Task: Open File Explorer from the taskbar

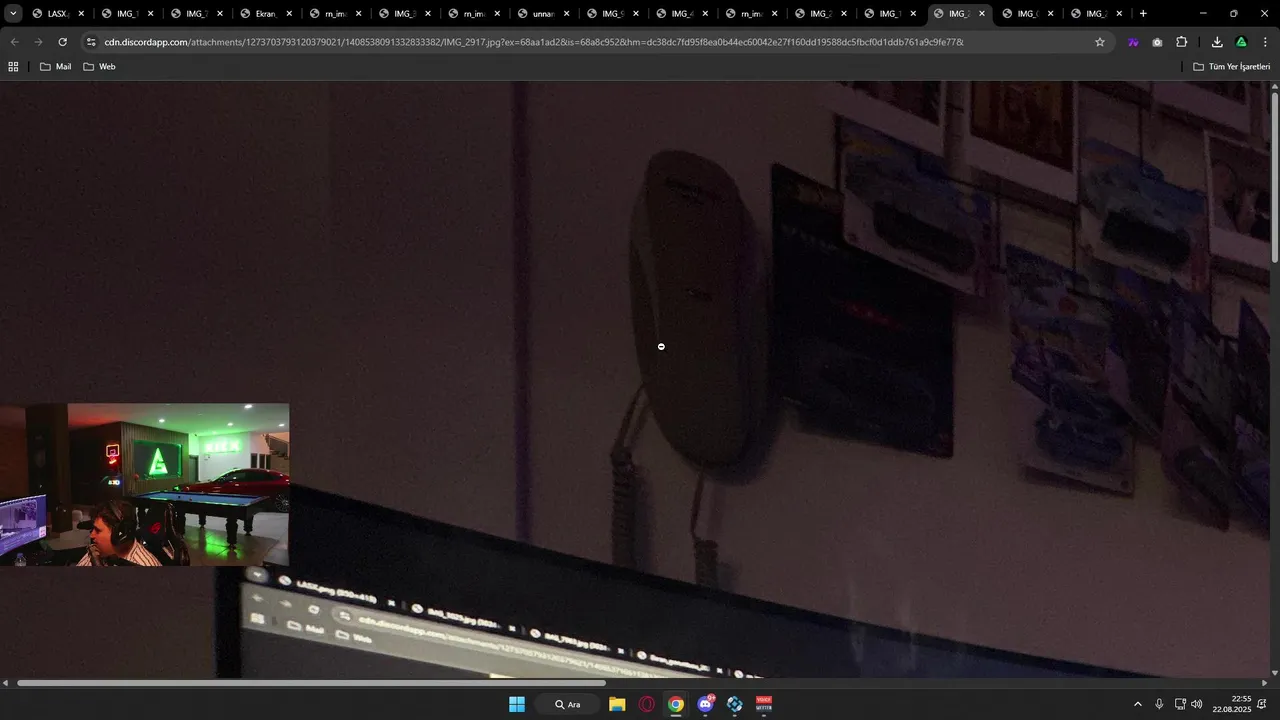Action: 617,704
